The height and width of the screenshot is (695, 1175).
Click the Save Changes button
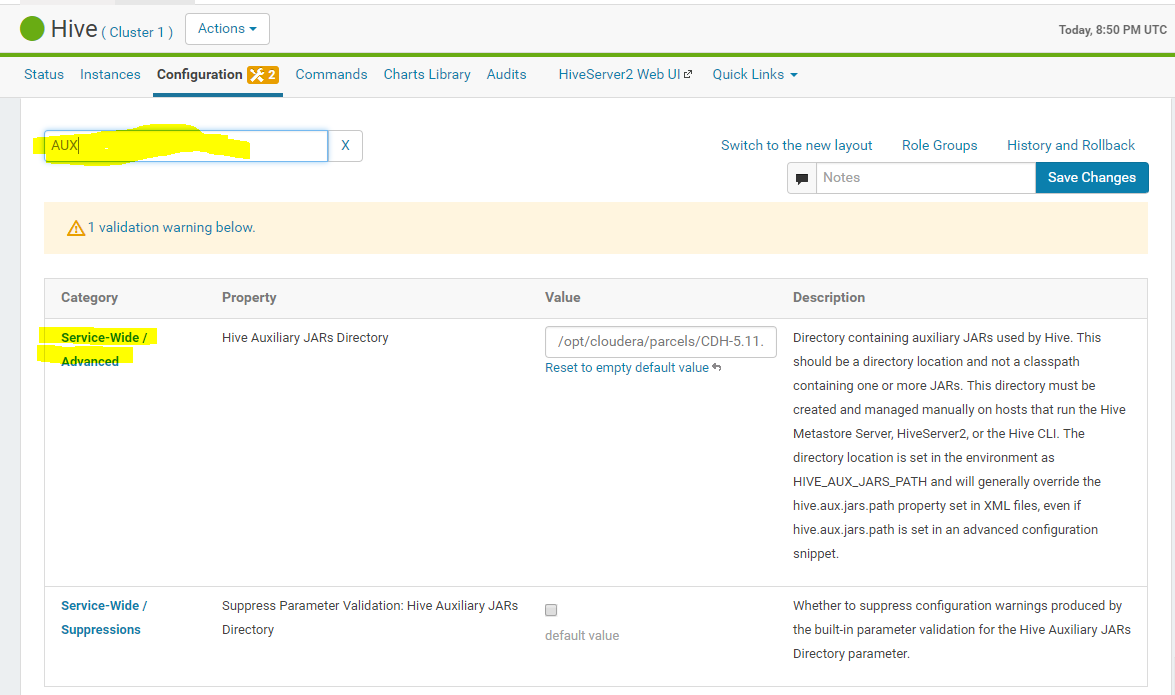pyautogui.click(x=1092, y=178)
